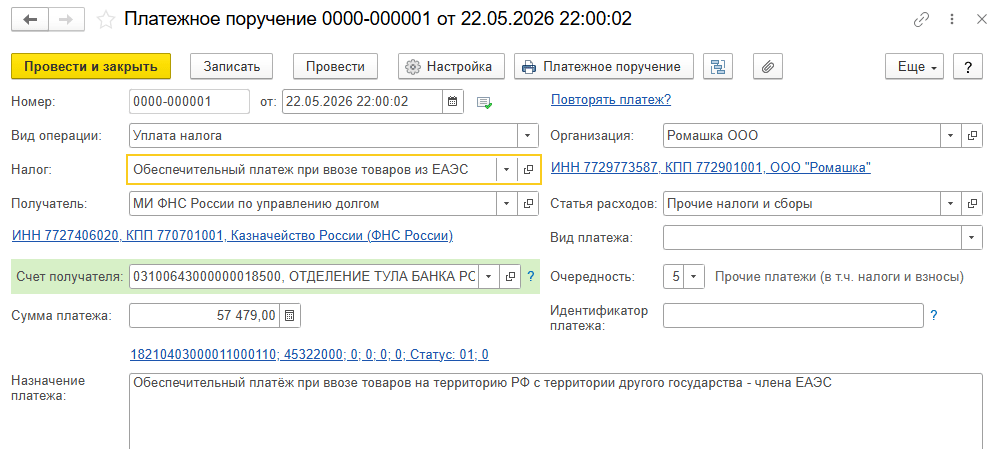Expand the Статья расходов dropdown
Image resolution: width=1003 pixels, height=449 pixels.
coord(951,204)
